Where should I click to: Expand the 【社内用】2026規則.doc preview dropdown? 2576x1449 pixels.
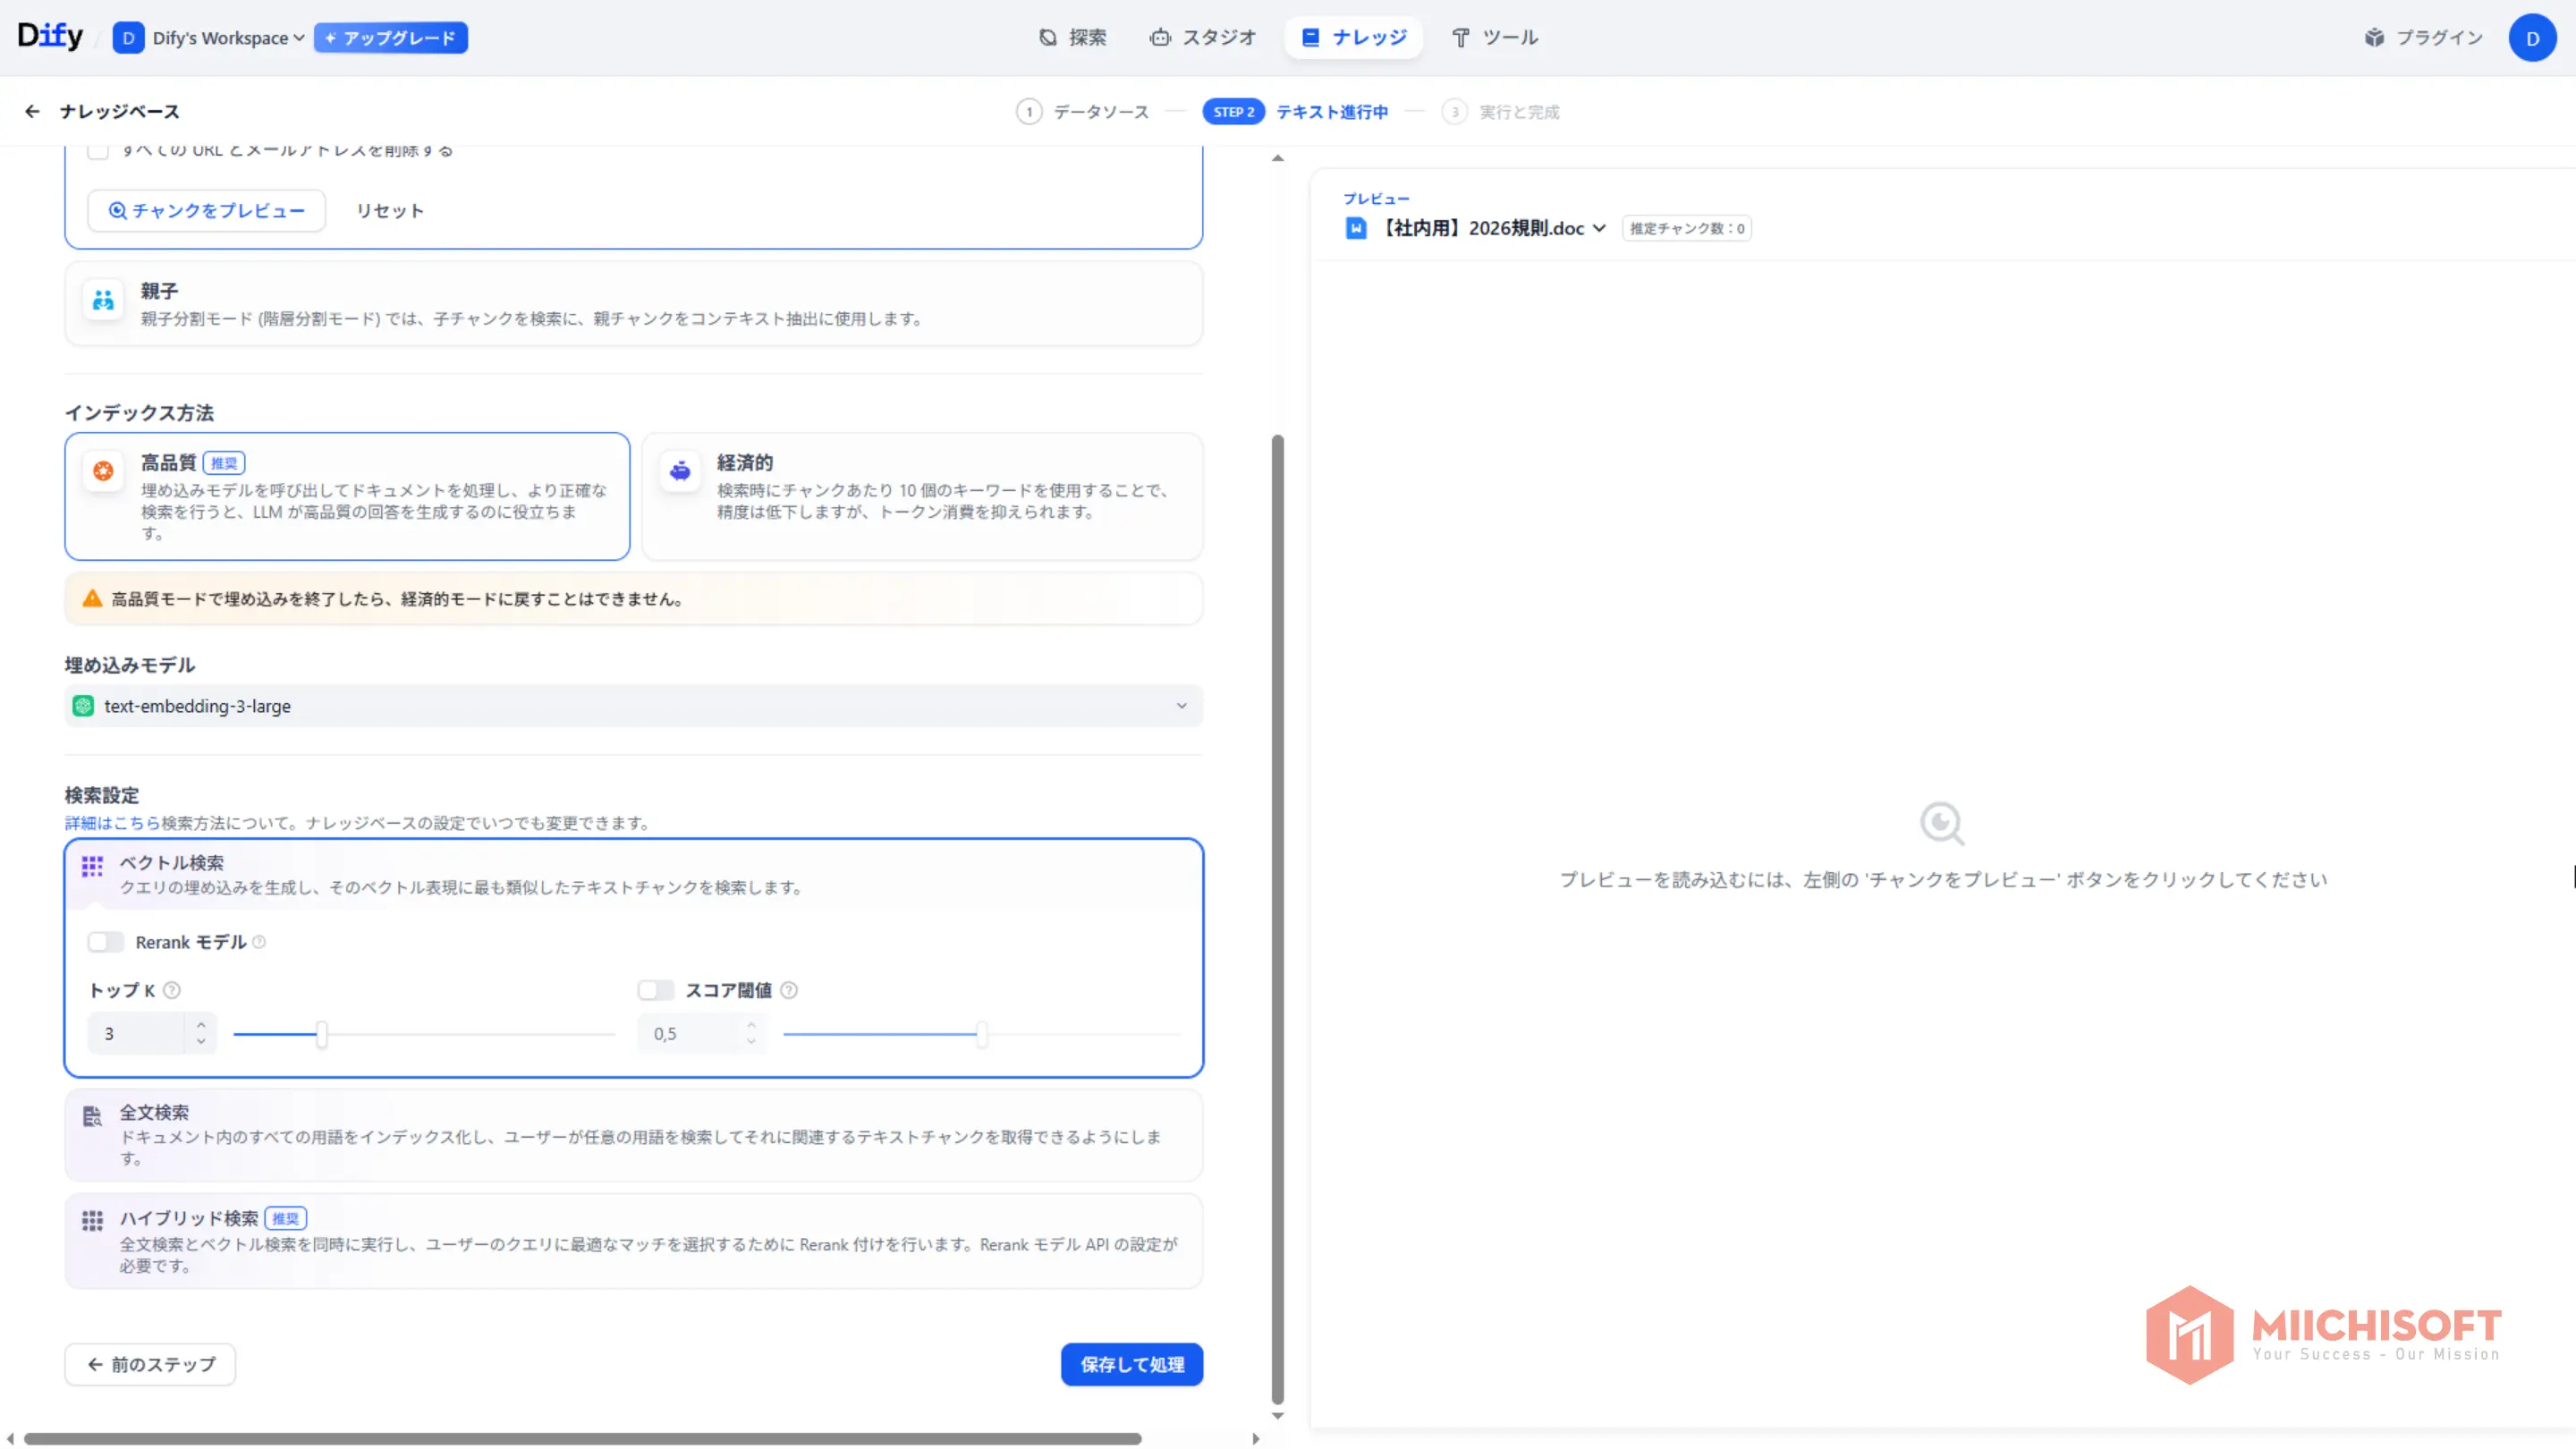(x=1601, y=228)
